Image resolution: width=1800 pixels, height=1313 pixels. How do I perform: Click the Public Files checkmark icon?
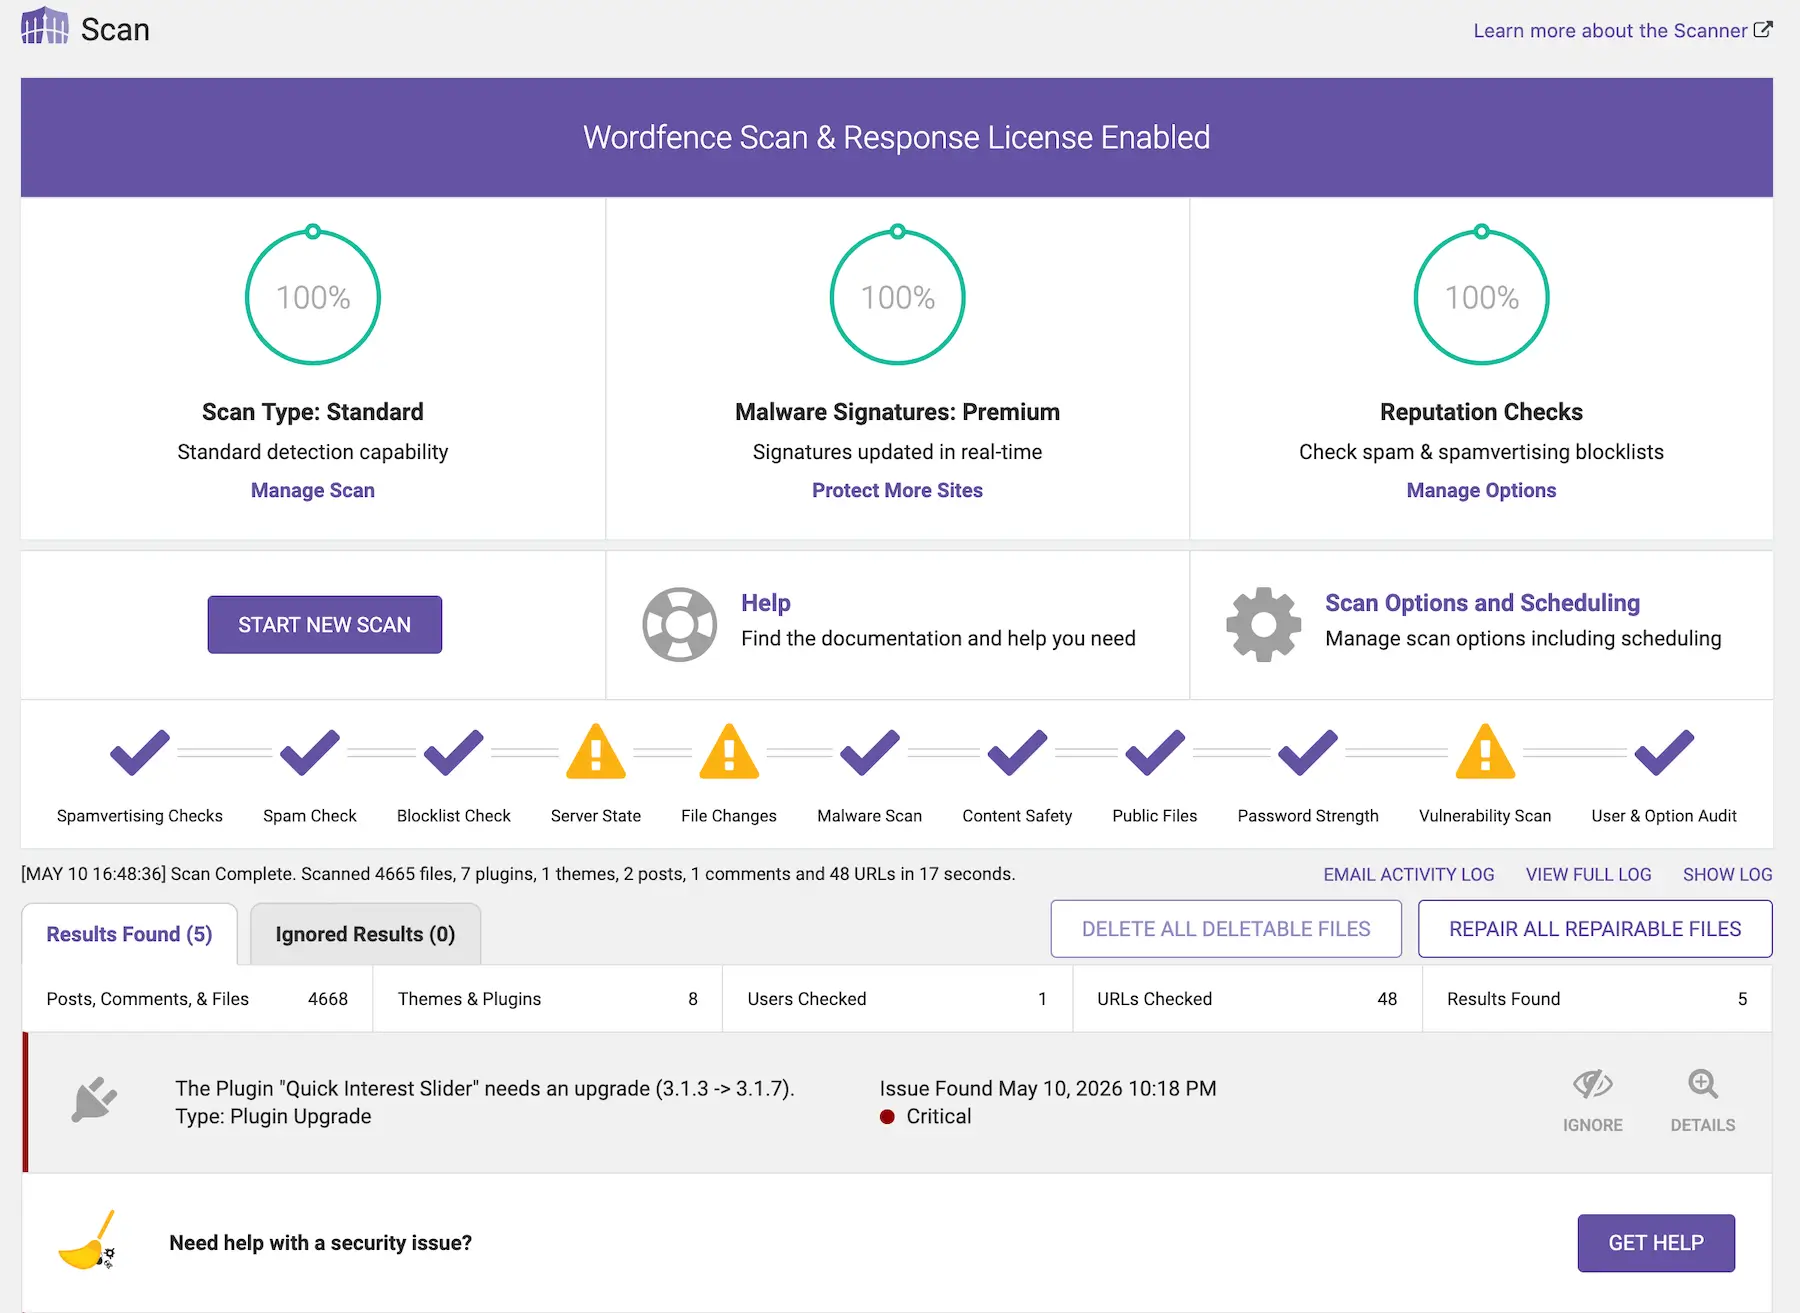(x=1155, y=752)
